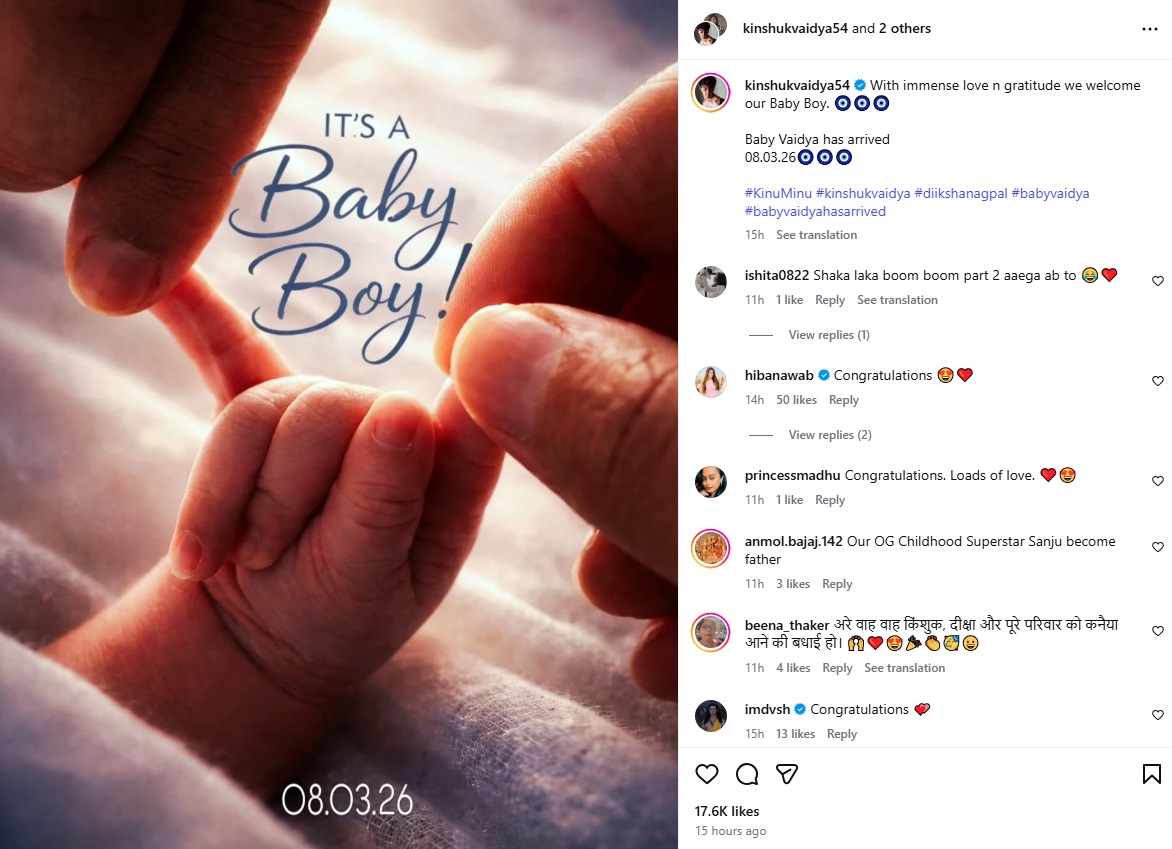Screen dimensions: 1172x849
Task: Open the #babyvaidya hashtag
Action: pyautogui.click(x=1050, y=194)
